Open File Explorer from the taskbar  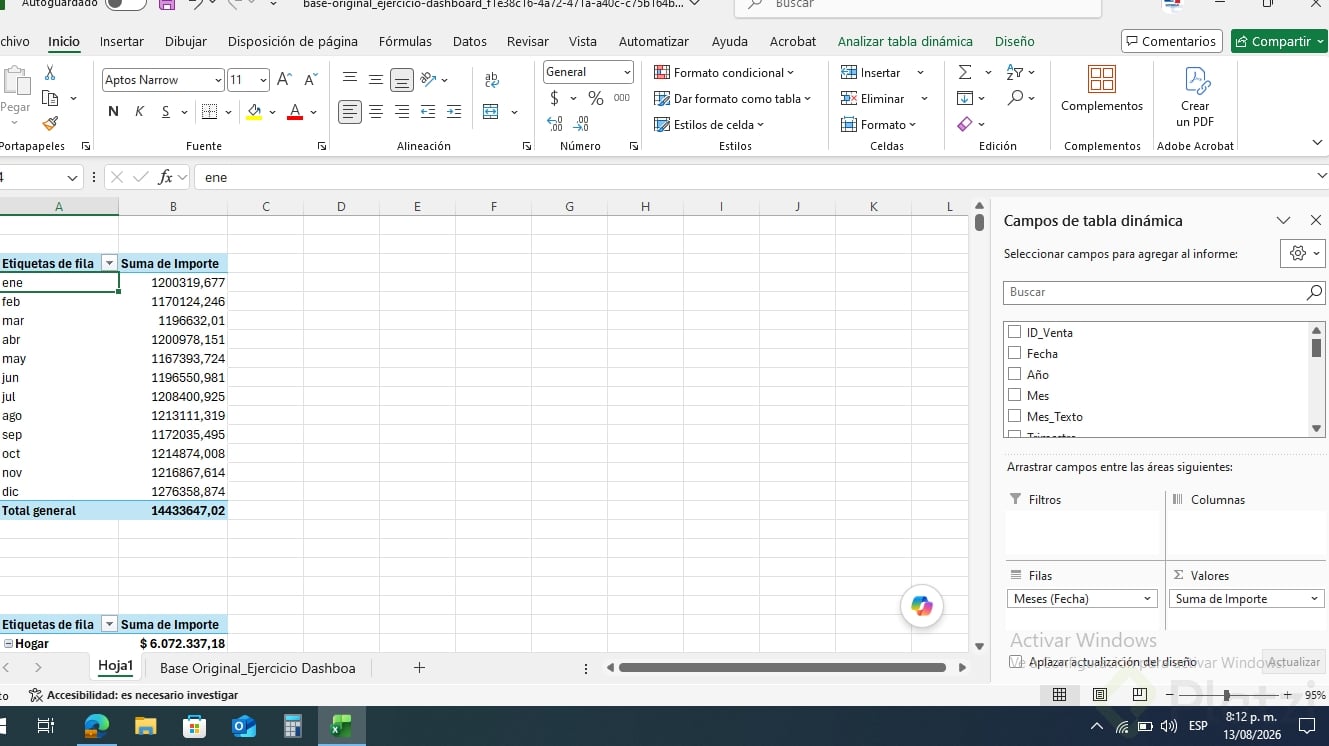click(x=146, y=726)
